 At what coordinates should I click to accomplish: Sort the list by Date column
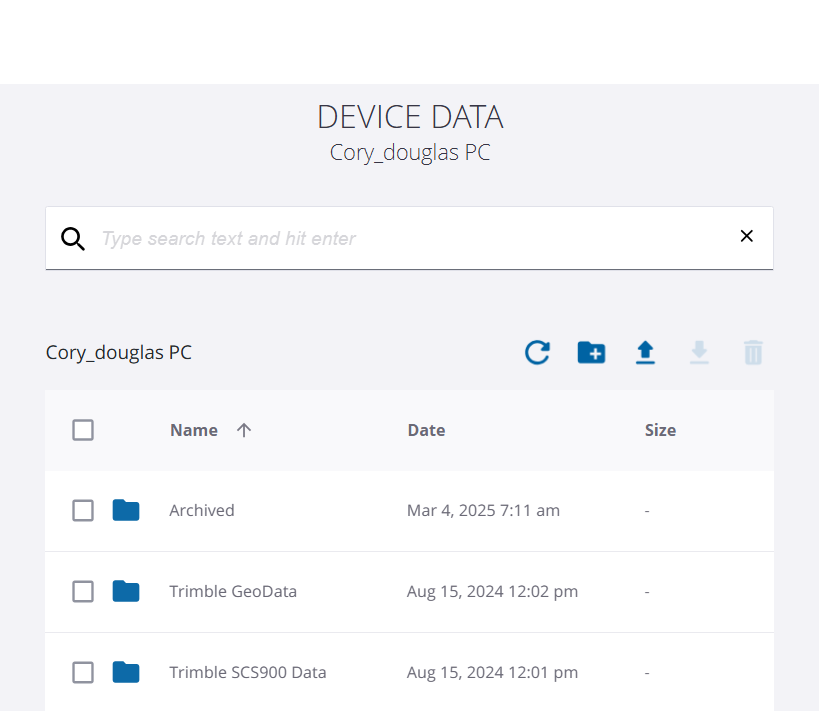click(x=426, y=430)
